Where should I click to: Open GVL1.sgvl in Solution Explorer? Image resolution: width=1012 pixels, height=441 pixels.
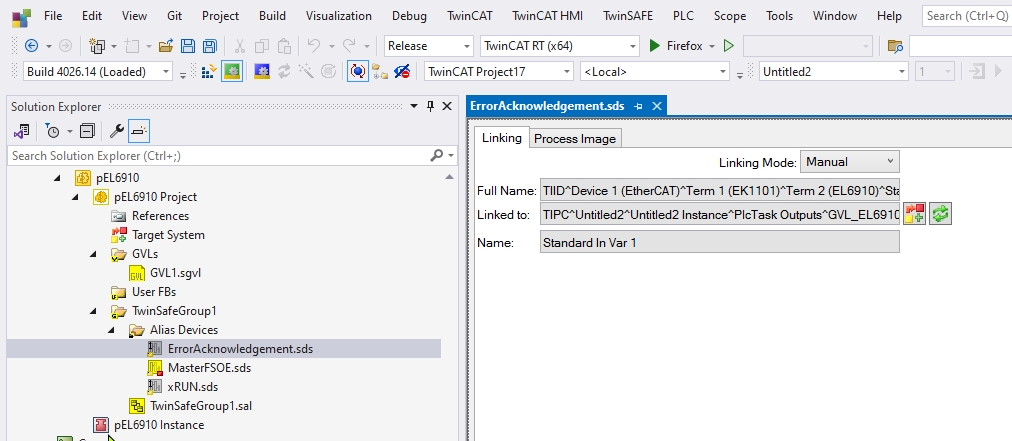click(176, 273)
